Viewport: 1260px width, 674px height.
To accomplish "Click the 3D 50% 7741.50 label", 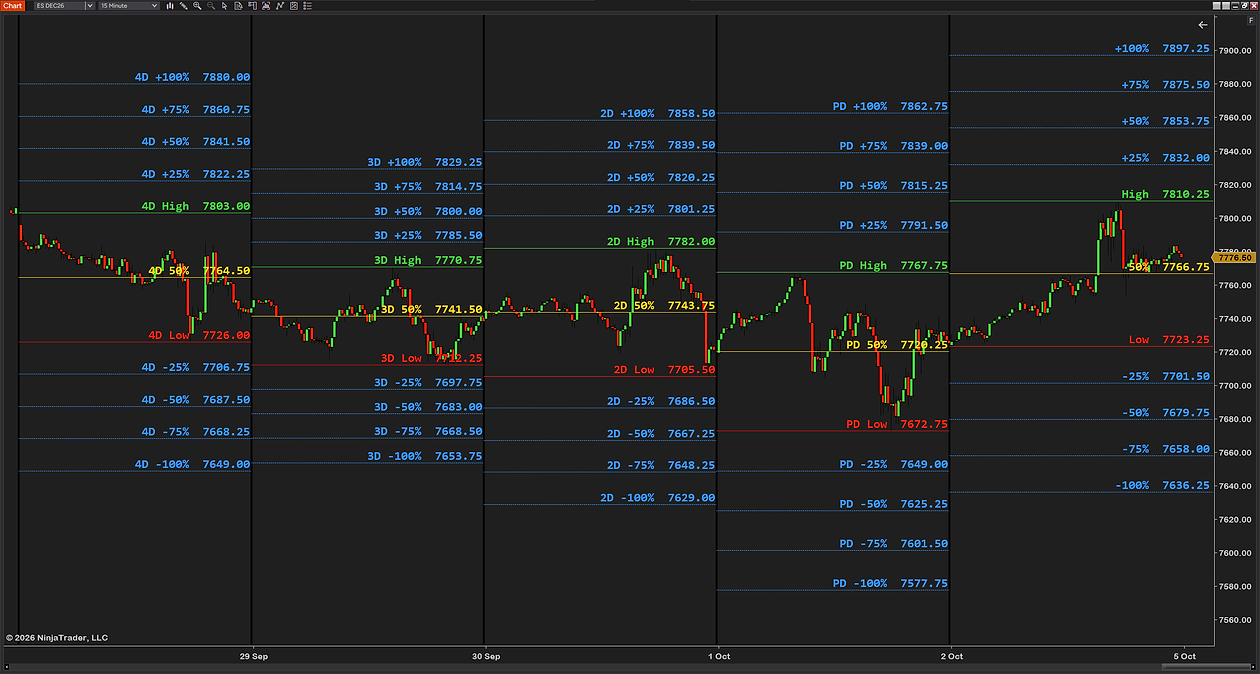I will (x=431, y=310).
